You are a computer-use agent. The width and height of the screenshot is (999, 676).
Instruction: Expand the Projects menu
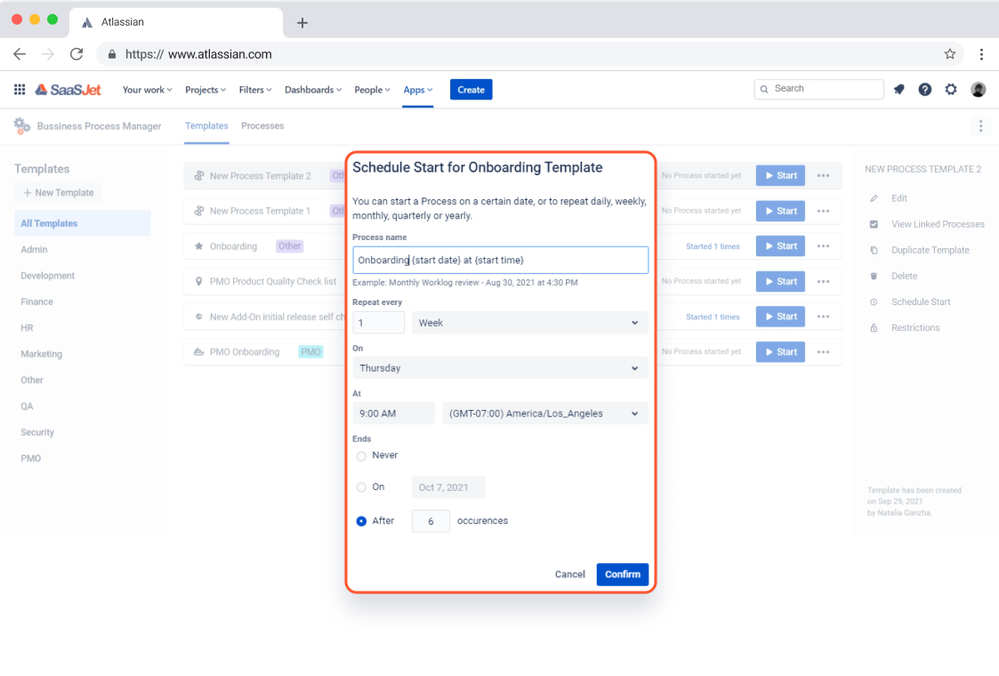coord(205,90)
